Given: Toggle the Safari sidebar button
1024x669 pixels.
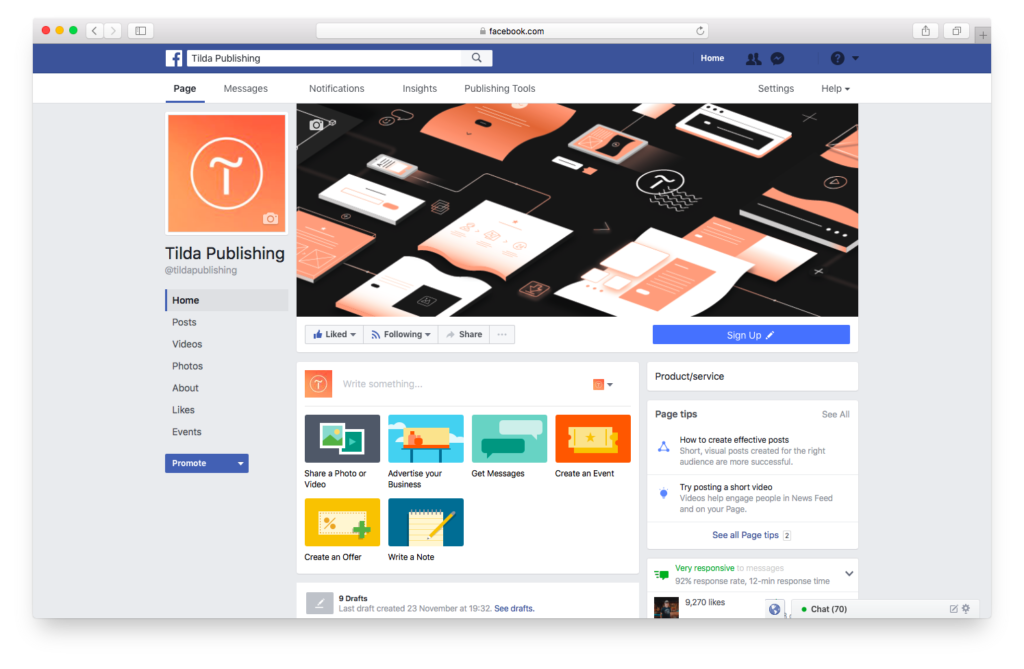Looking at the screenshot, I should click(140, 31).
